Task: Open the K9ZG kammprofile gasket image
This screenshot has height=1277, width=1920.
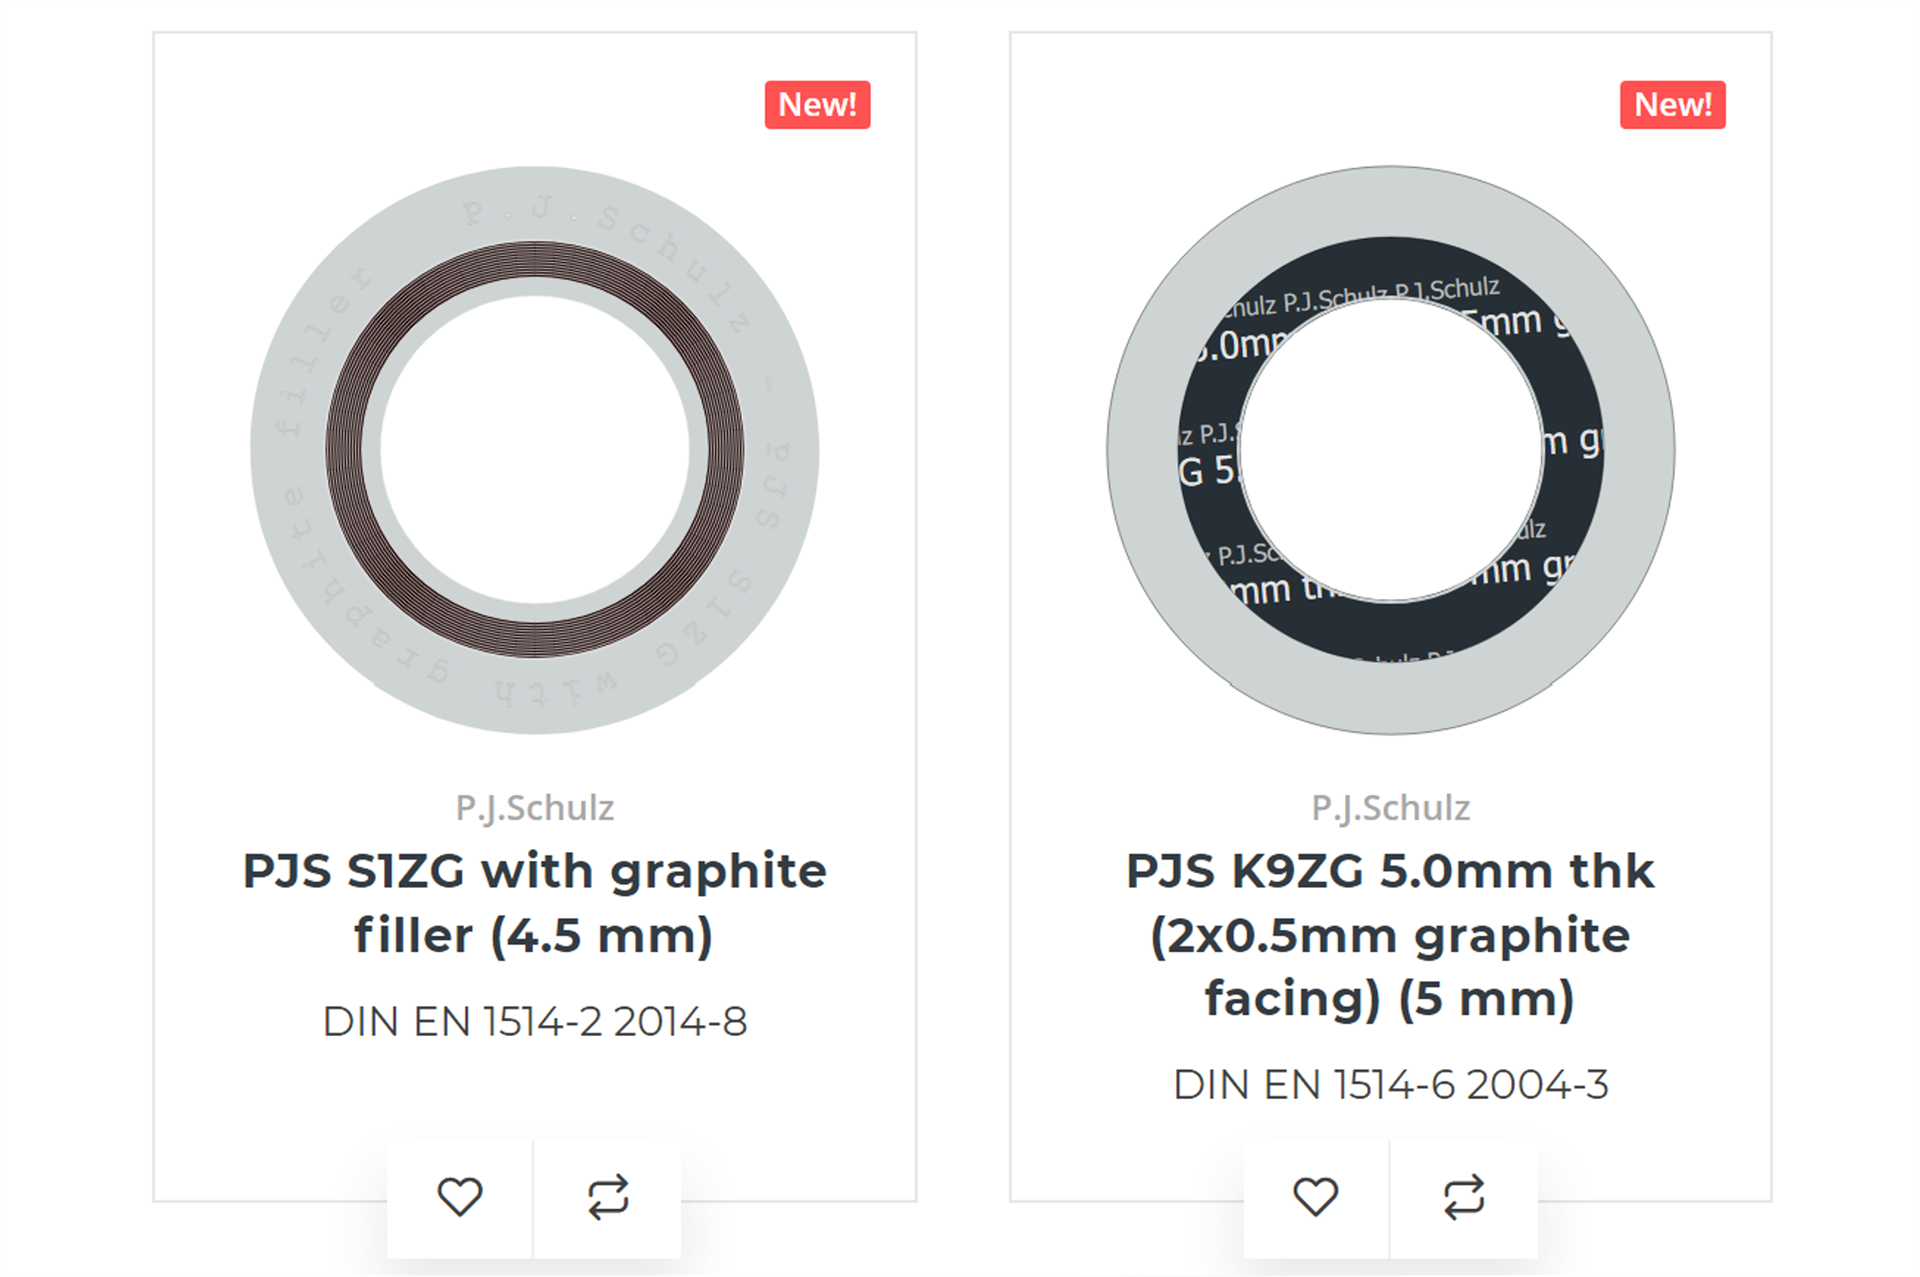Action: [1391, 450]
